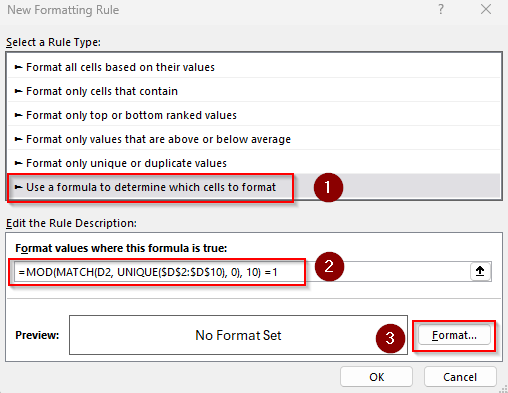Confirm the rule with OK
Viewport: 508px width, 393px height.
(376, 377)
